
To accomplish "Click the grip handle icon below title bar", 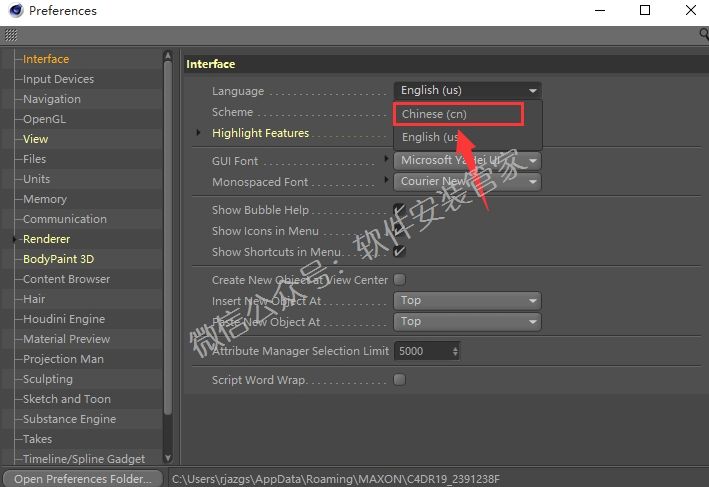I will pyautogui.click(x=11, y=35).
